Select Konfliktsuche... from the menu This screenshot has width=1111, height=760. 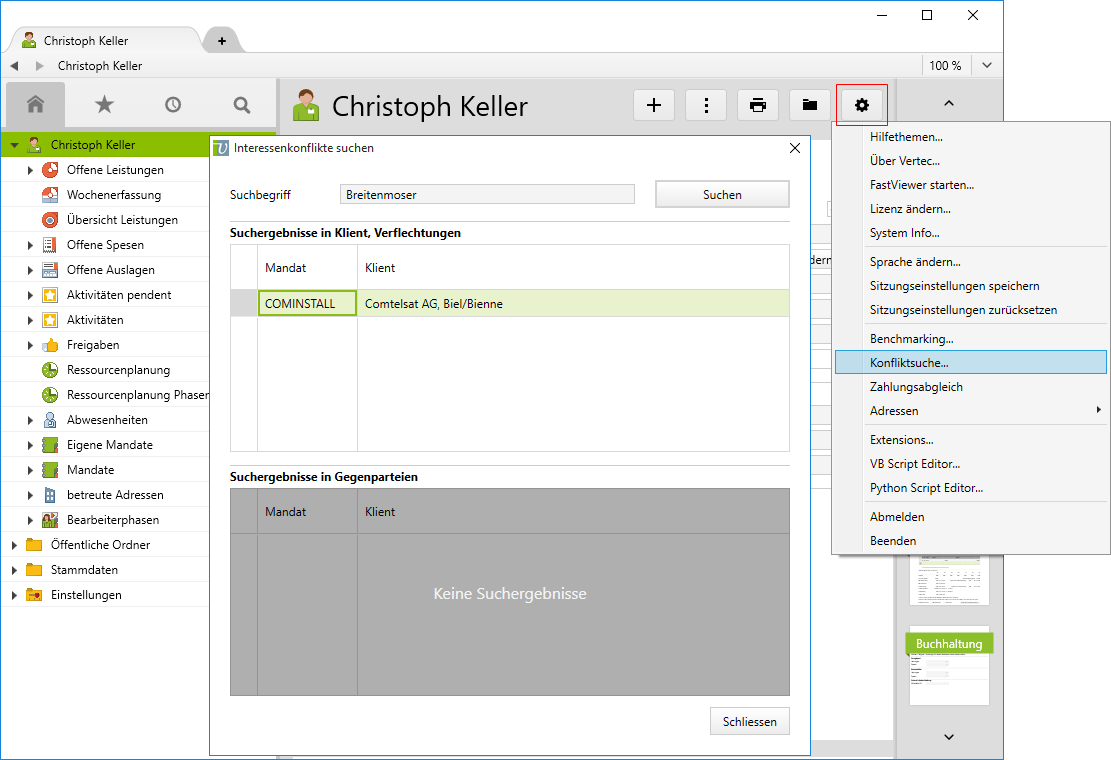pyautogui.click(x=909, y=363)
